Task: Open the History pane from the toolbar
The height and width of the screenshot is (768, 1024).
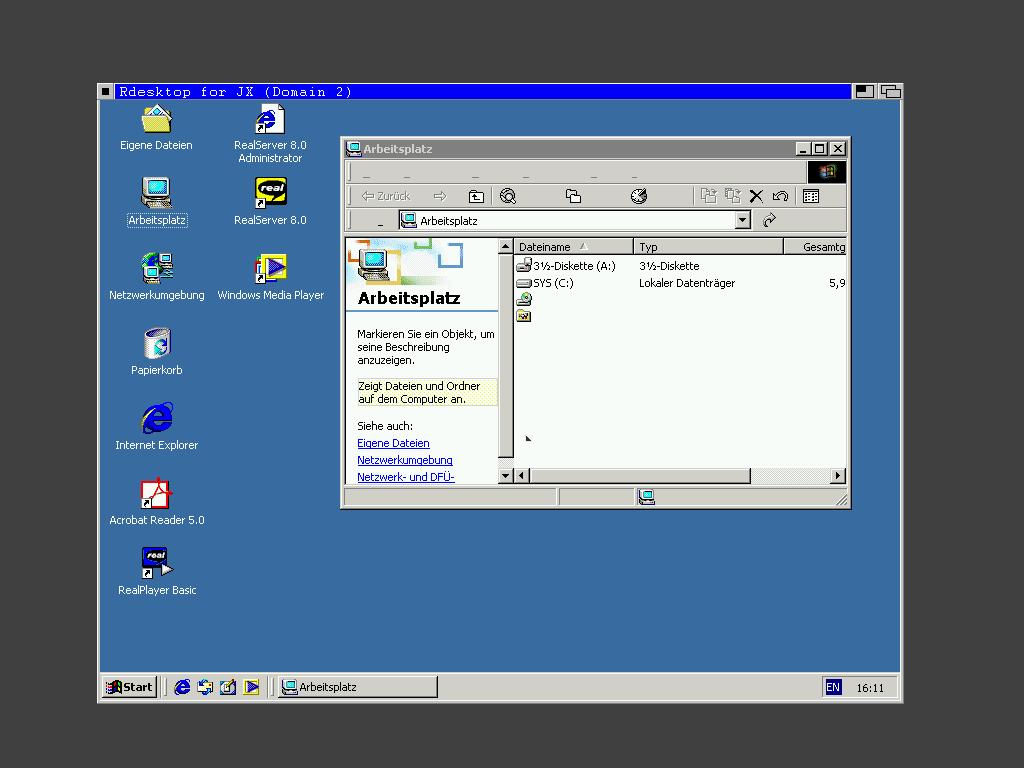Action: [639, 197]
